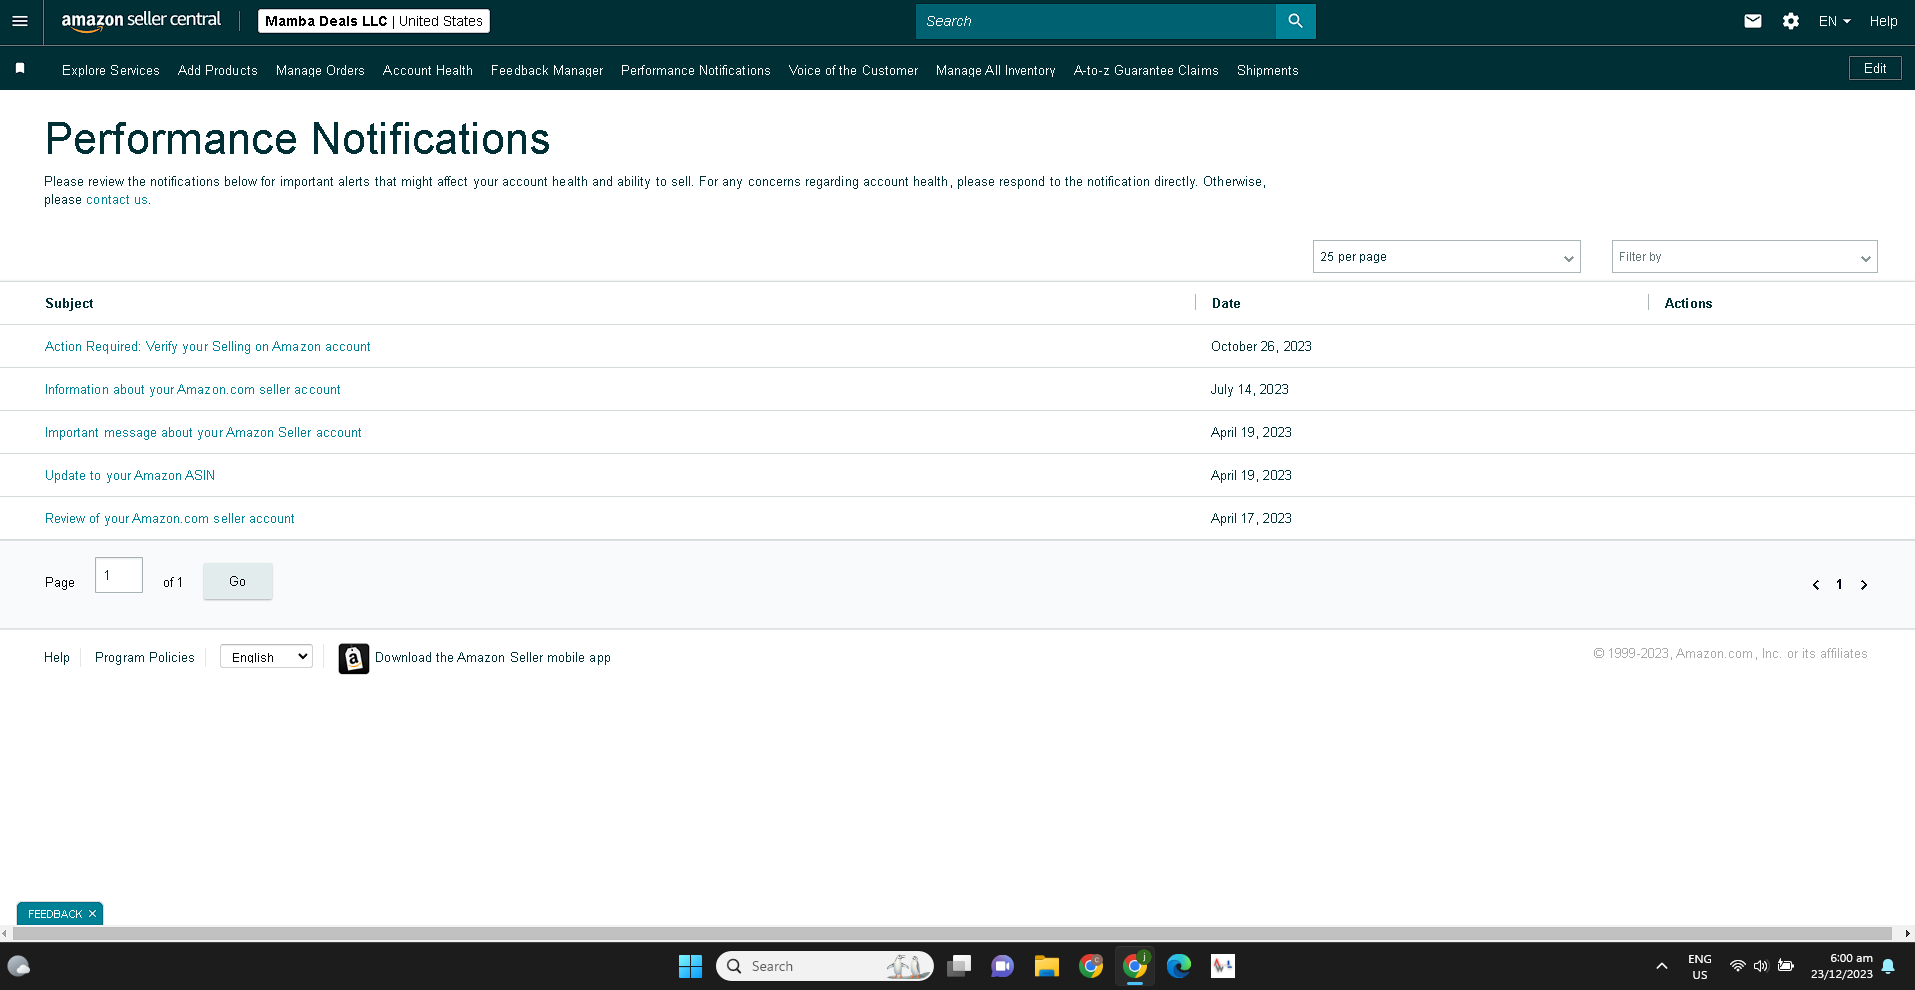Open Action Required: Verify your Selling notification
This screenshot has height=990, width=1915.
(x=208, y=346)
